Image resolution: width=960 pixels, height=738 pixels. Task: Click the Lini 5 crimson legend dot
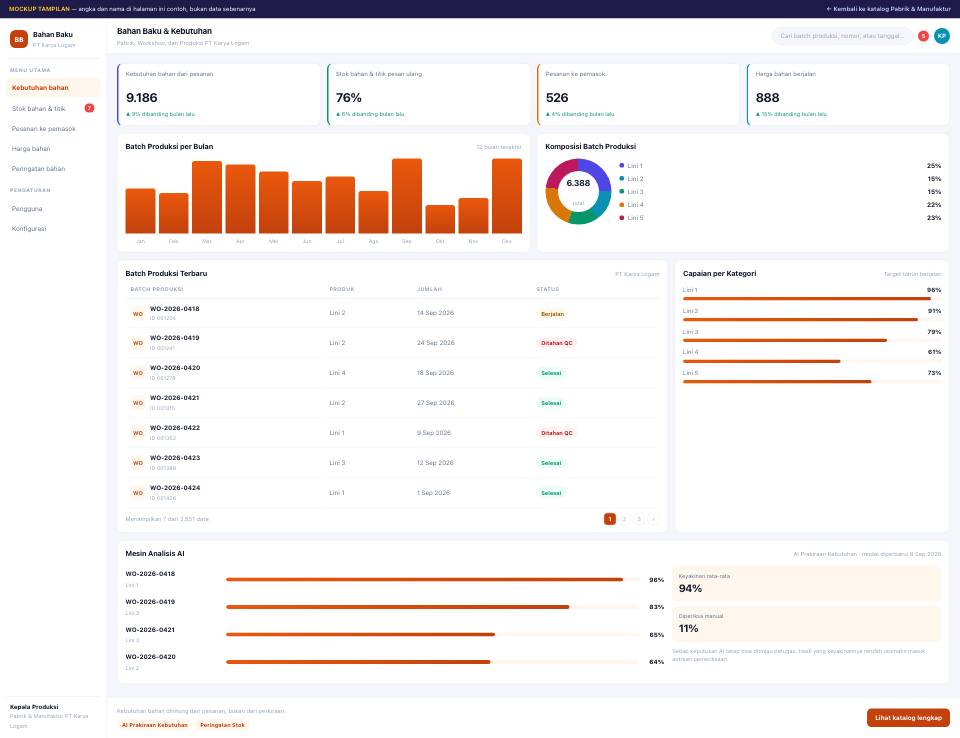click(621, 218)
